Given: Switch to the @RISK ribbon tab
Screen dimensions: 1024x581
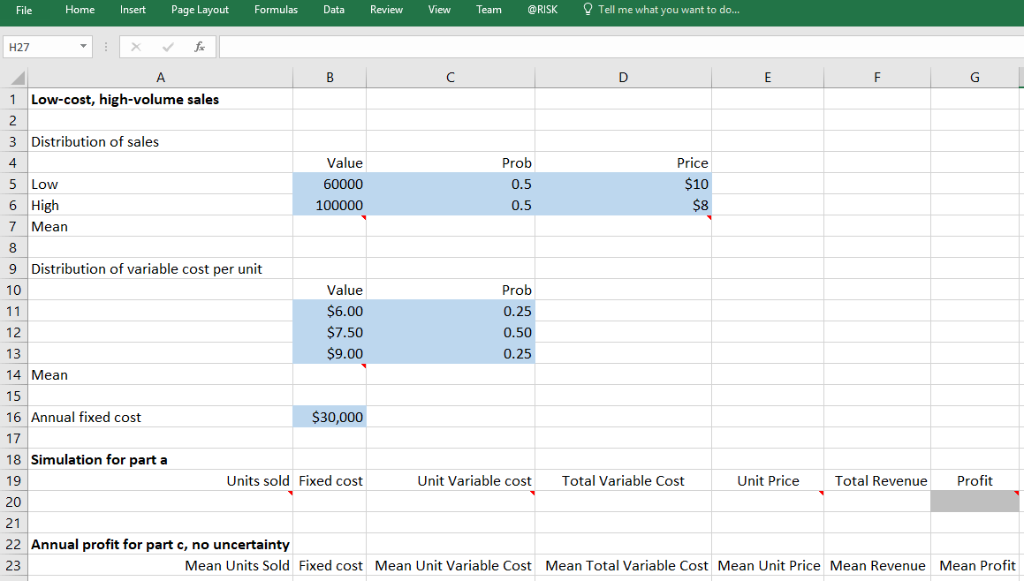Looking at the screenshot, I should point(543,10).
